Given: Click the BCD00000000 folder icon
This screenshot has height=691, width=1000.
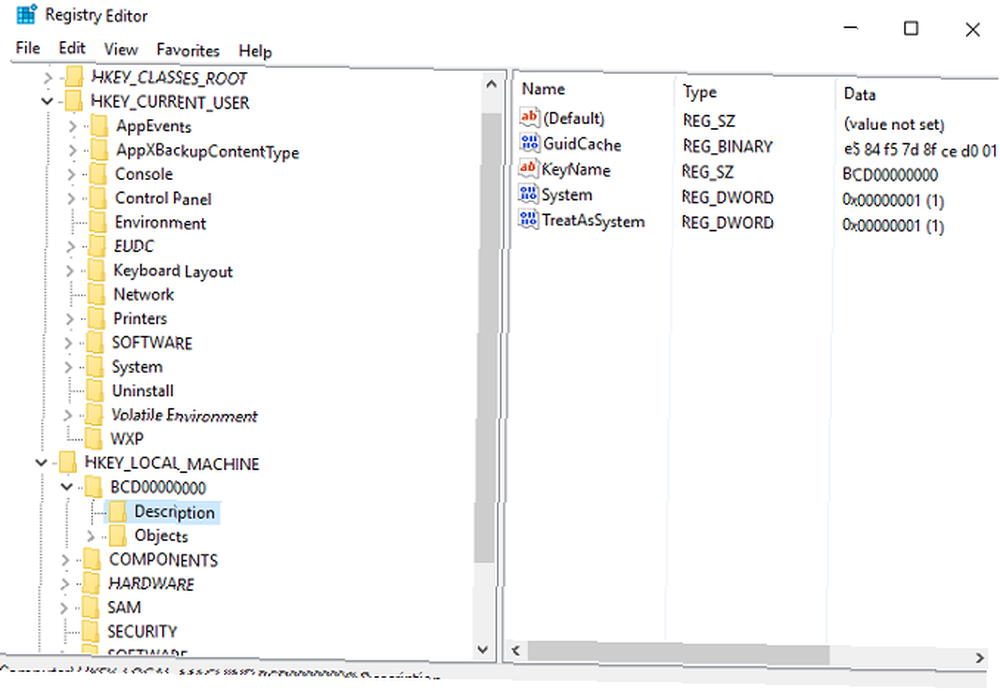Looking at the screenshot, I should click(93, 487).
